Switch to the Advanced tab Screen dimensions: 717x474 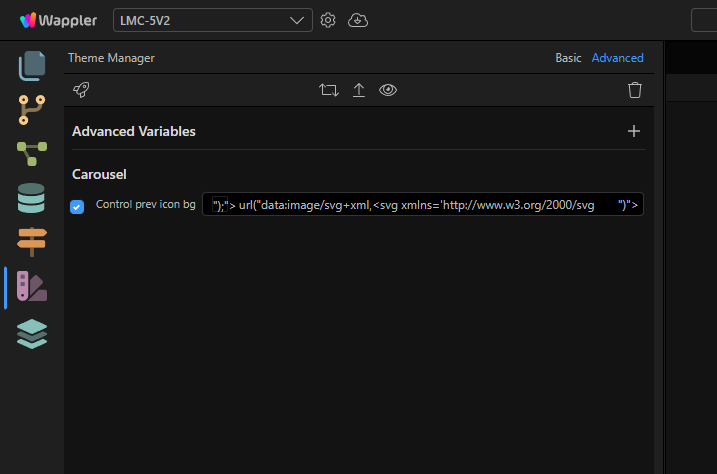click(x=617, y=58)
